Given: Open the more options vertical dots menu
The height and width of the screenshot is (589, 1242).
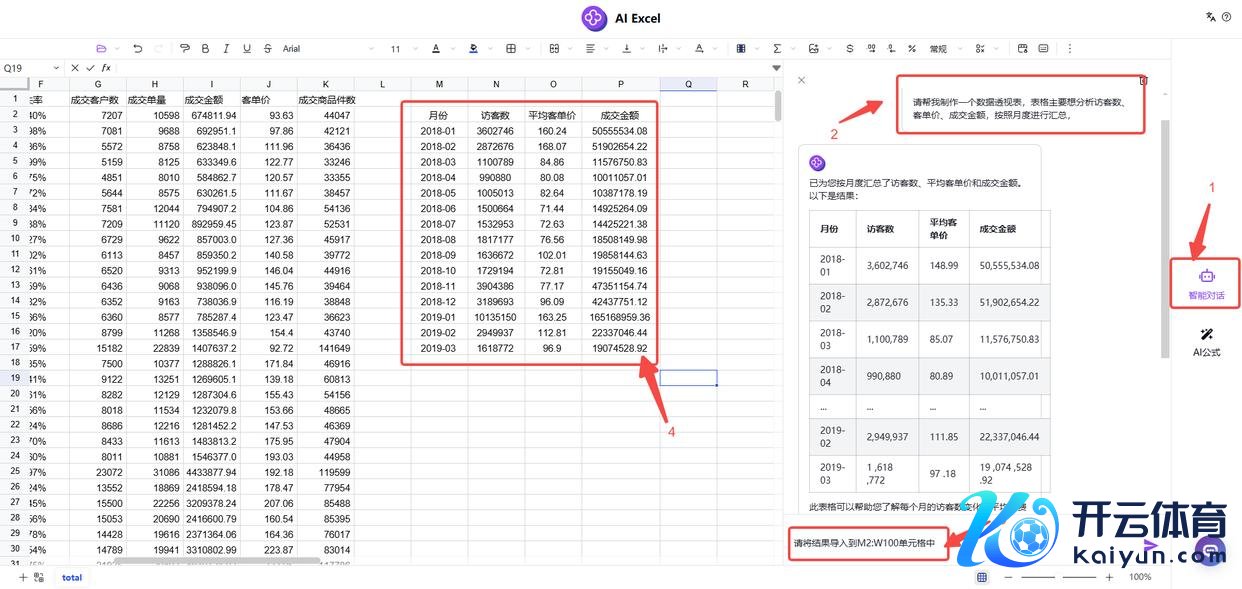Looking at the screenshot, I should [1069, 48].
